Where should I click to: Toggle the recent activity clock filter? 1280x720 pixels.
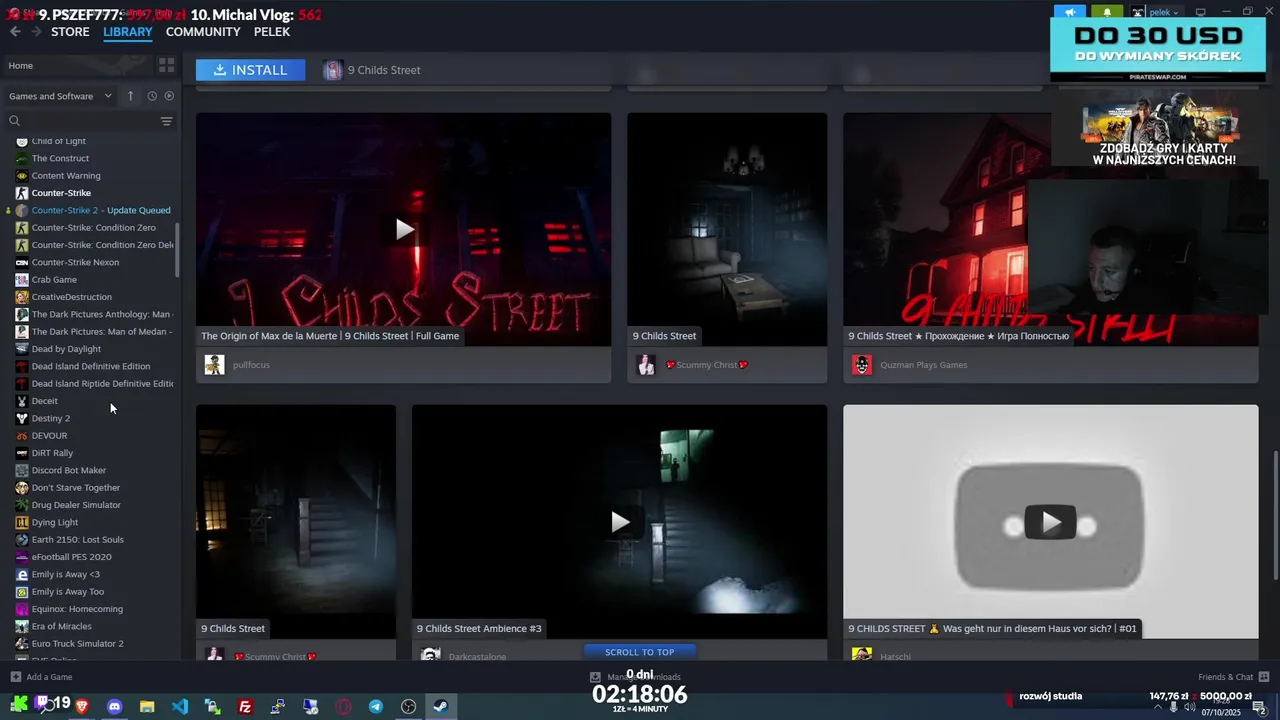[152, 96]
